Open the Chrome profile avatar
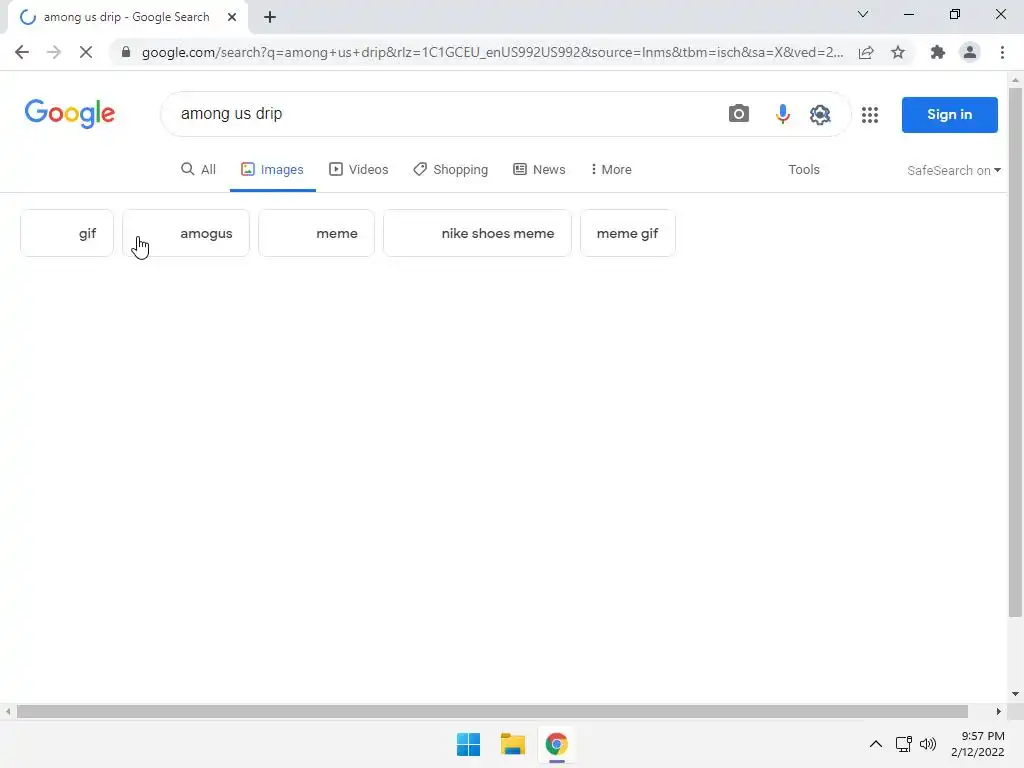The height and width of the screenshot is (768, 1024). coord(970,52)
